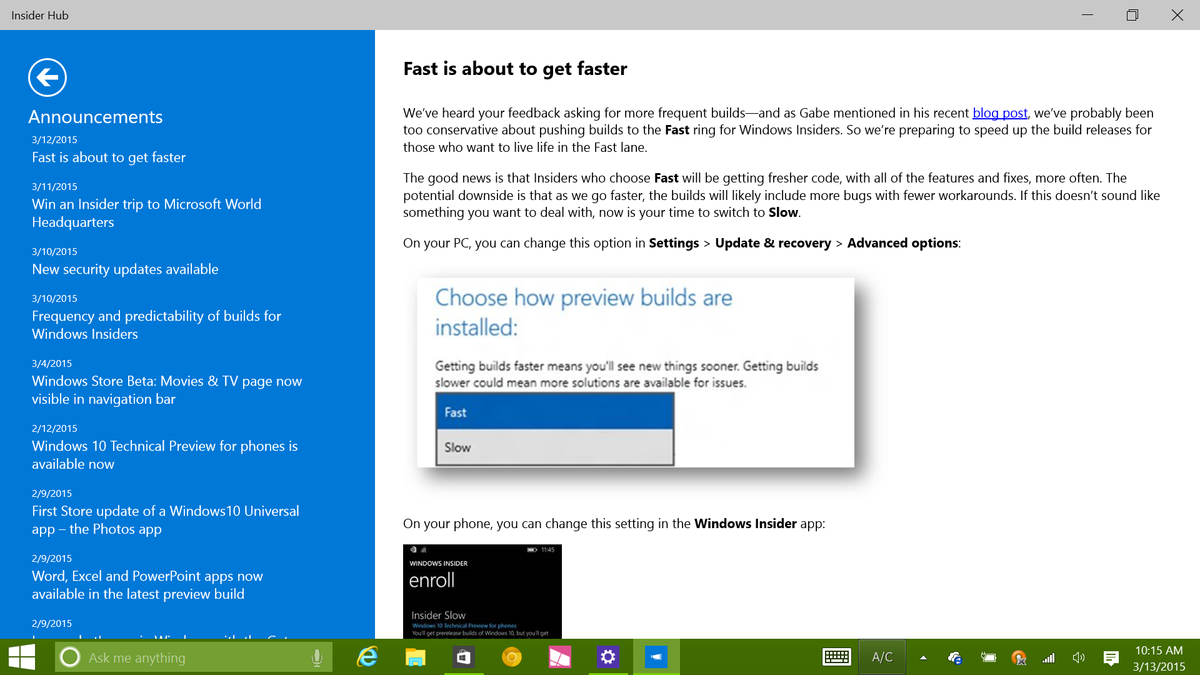This screenshot has height=675, width=1200.
Task: Click the back arrow above Announcements
Action: tap(47, 77)
